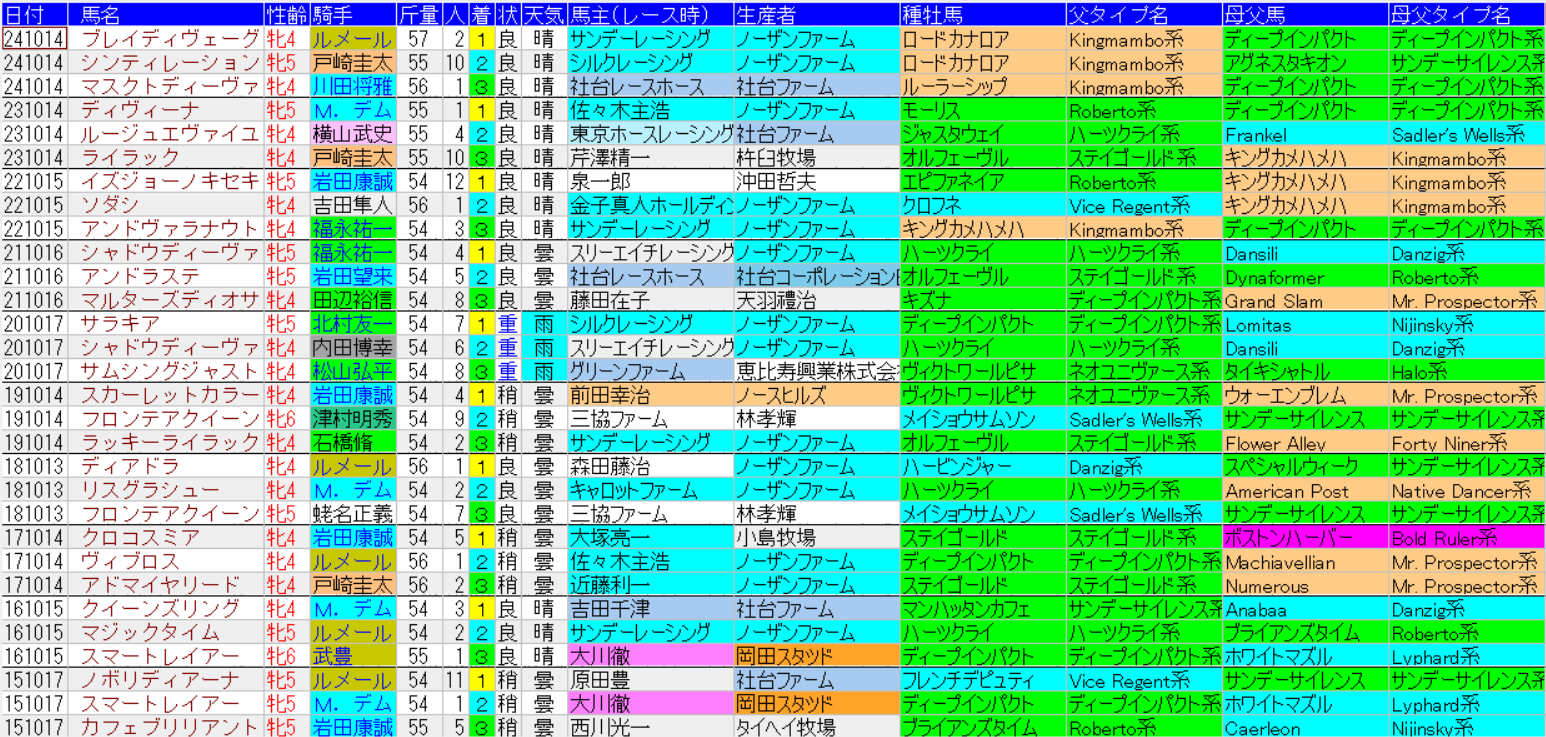Click the 生産者 column header
The width and height of the screenshot is (1546, 737).
click(x=815, y=15)
